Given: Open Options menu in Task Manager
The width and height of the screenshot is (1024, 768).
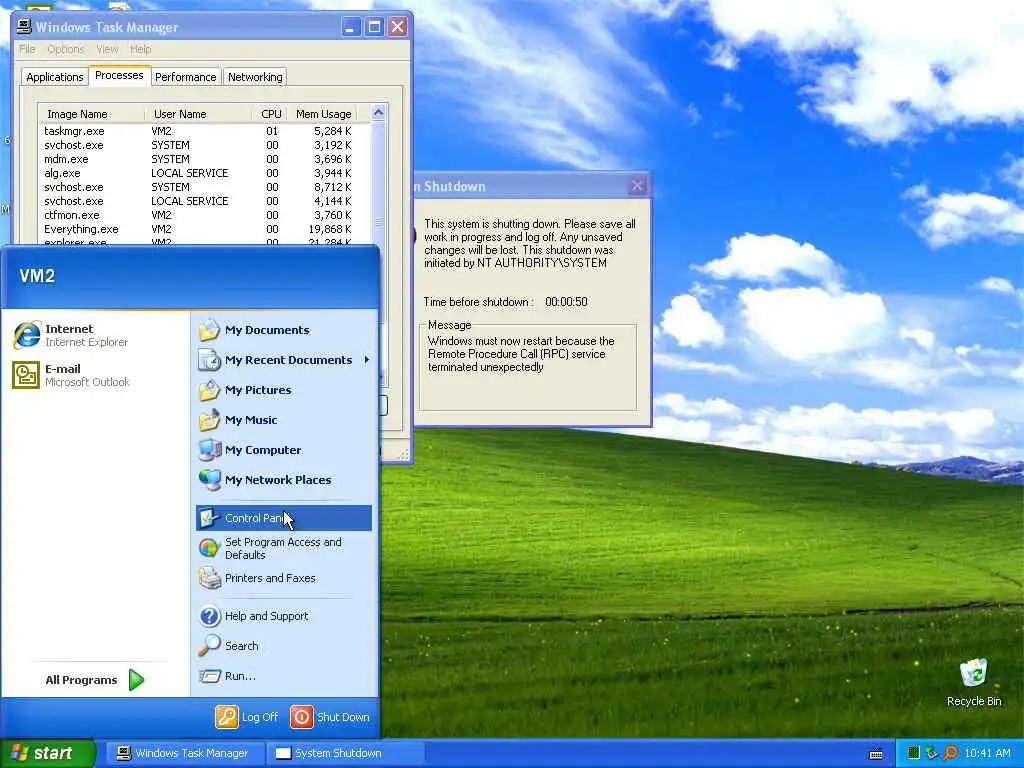Looking at the screenshot, I should click(65, 49).
